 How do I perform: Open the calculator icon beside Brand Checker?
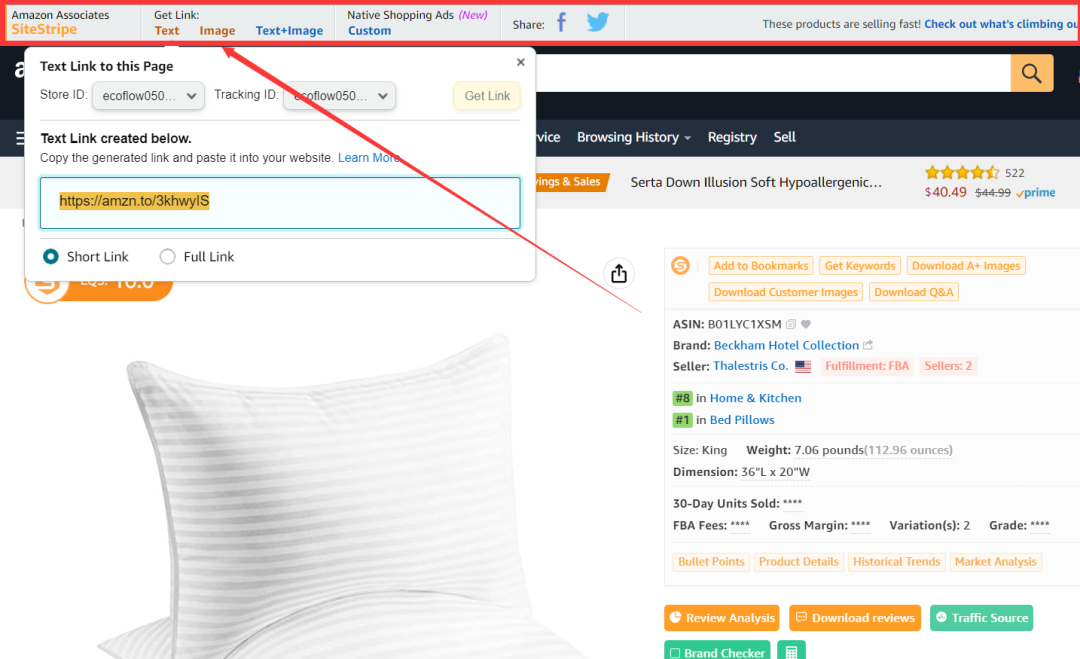791,651
